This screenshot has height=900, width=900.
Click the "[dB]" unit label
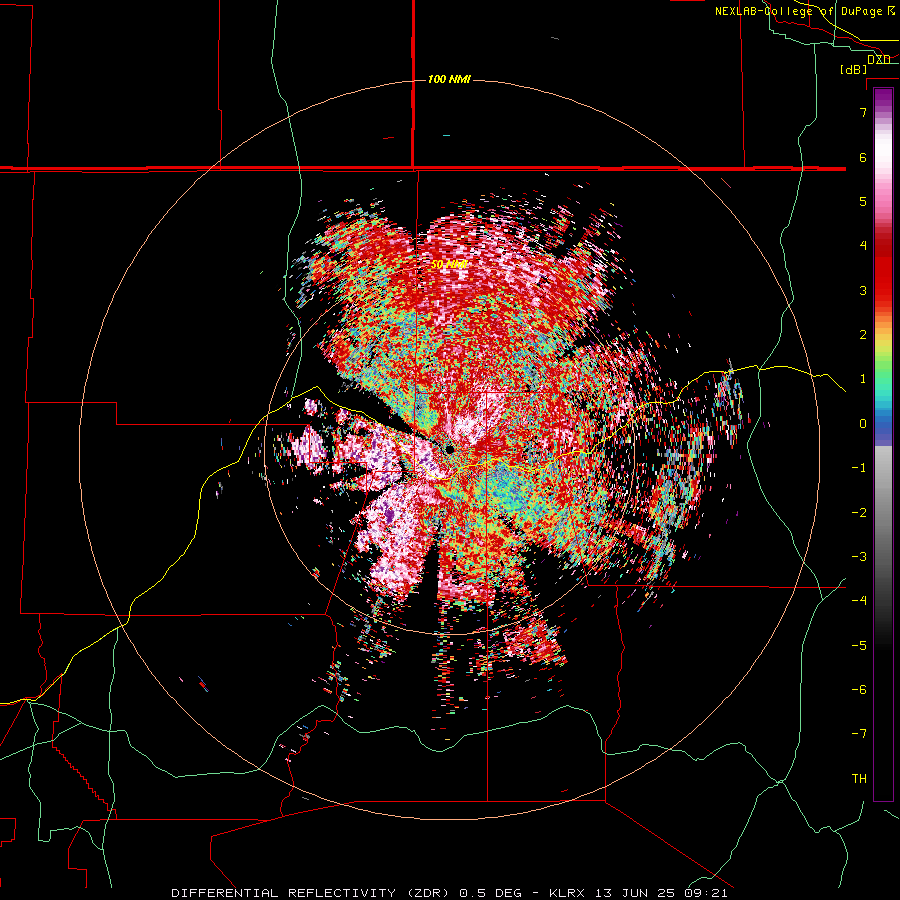click(854, 69)
